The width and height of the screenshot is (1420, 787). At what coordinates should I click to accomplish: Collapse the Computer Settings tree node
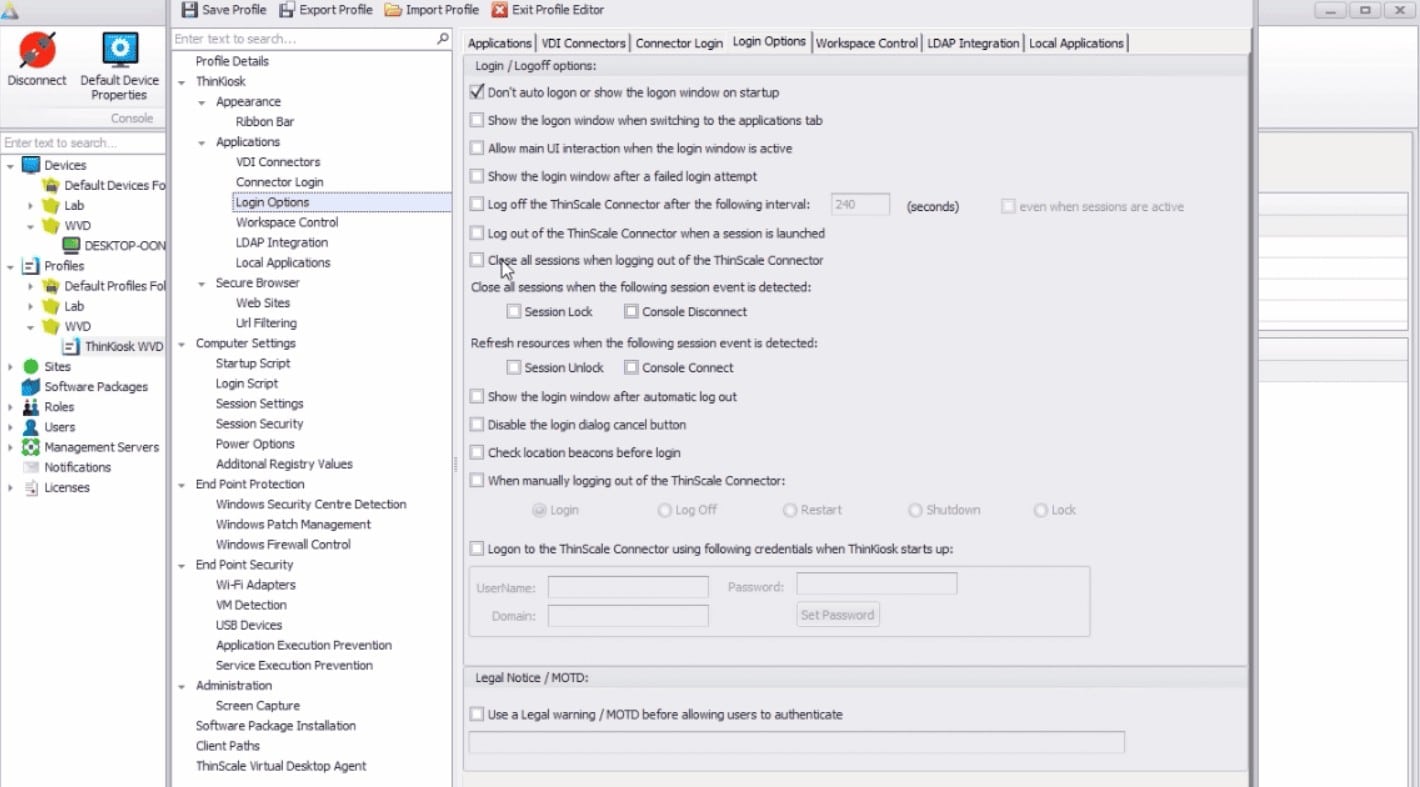coord(182,344)
